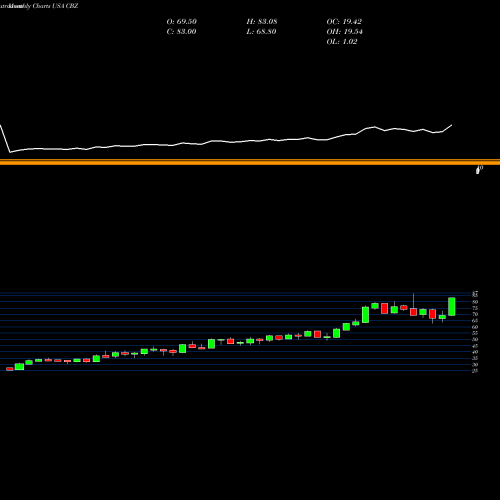Select the close value 'C: 83.00'

181,32
